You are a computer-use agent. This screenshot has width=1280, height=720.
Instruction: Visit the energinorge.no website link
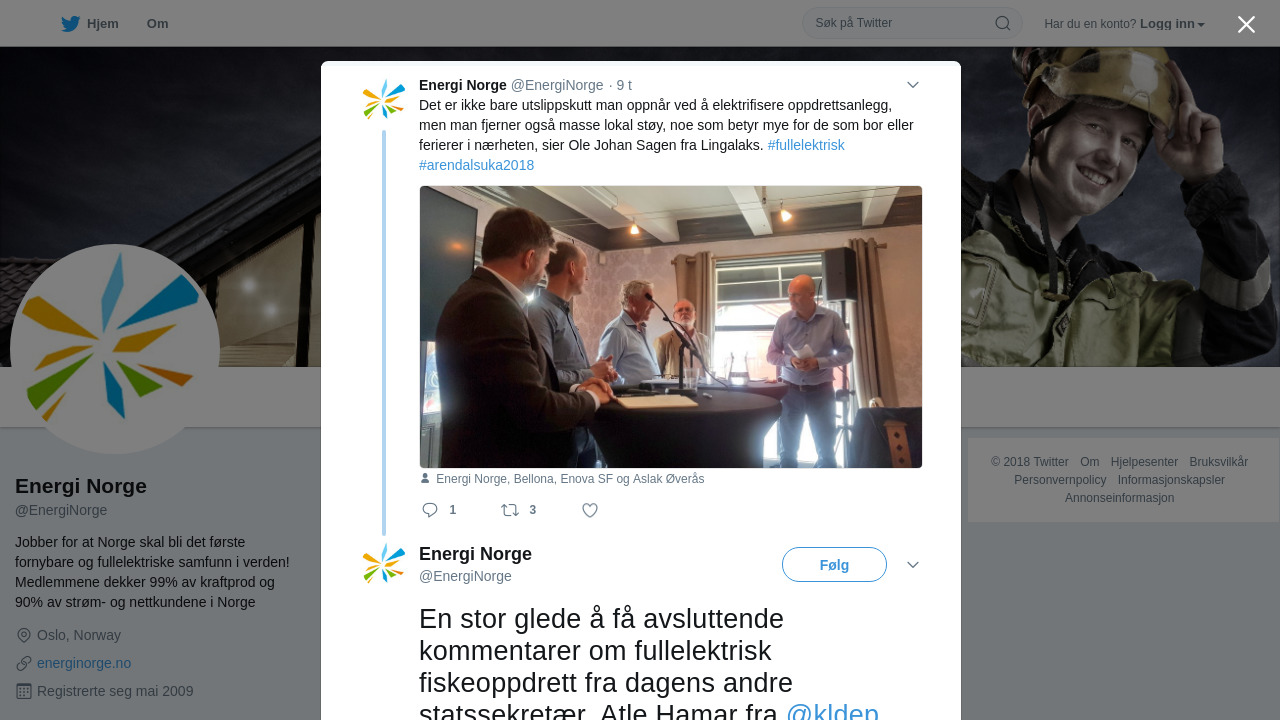point(84,663)
